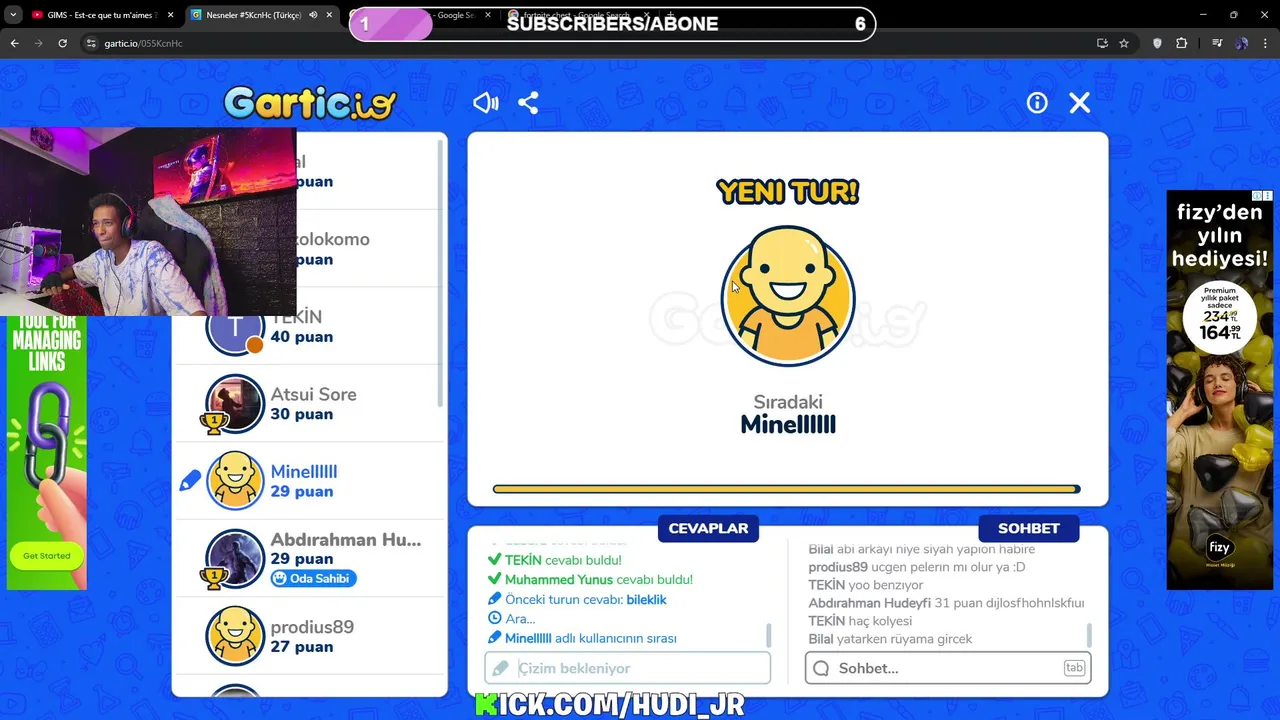Reload the page

pos(62,43)
